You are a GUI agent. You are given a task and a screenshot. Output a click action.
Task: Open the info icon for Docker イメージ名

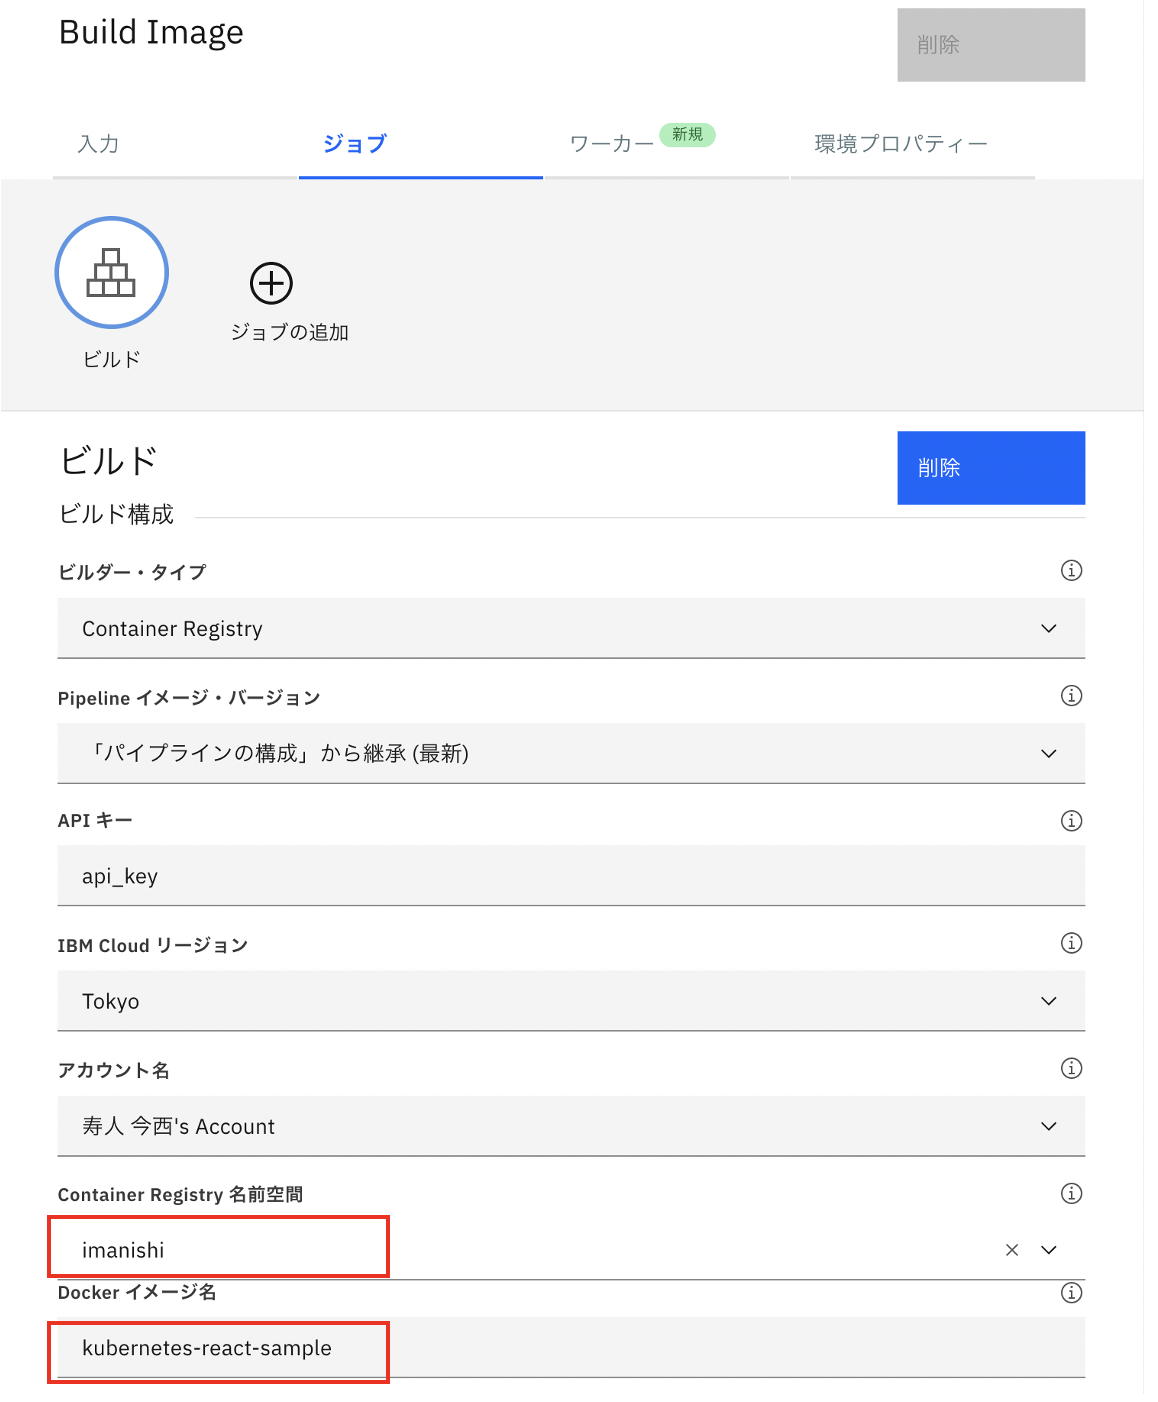(1071, 1293)
